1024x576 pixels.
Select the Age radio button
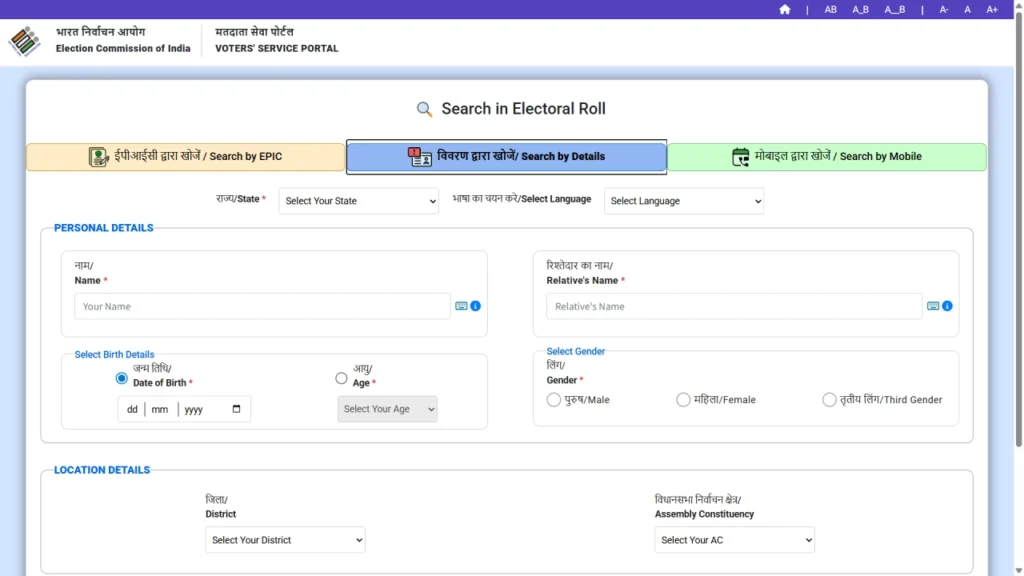click(x=341, y=378)
